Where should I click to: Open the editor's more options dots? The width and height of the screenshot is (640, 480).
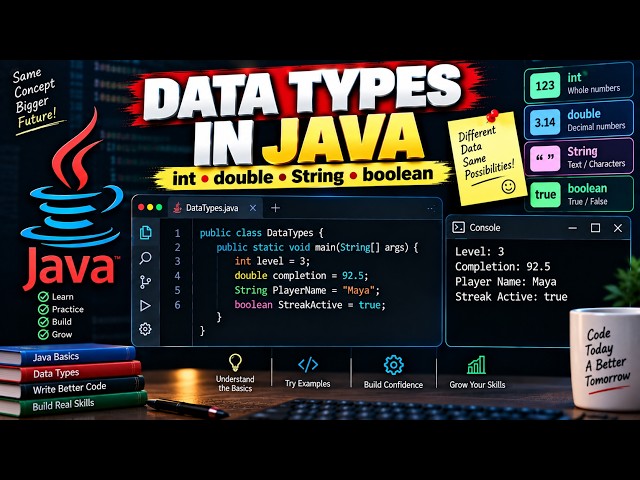[431, 209]
